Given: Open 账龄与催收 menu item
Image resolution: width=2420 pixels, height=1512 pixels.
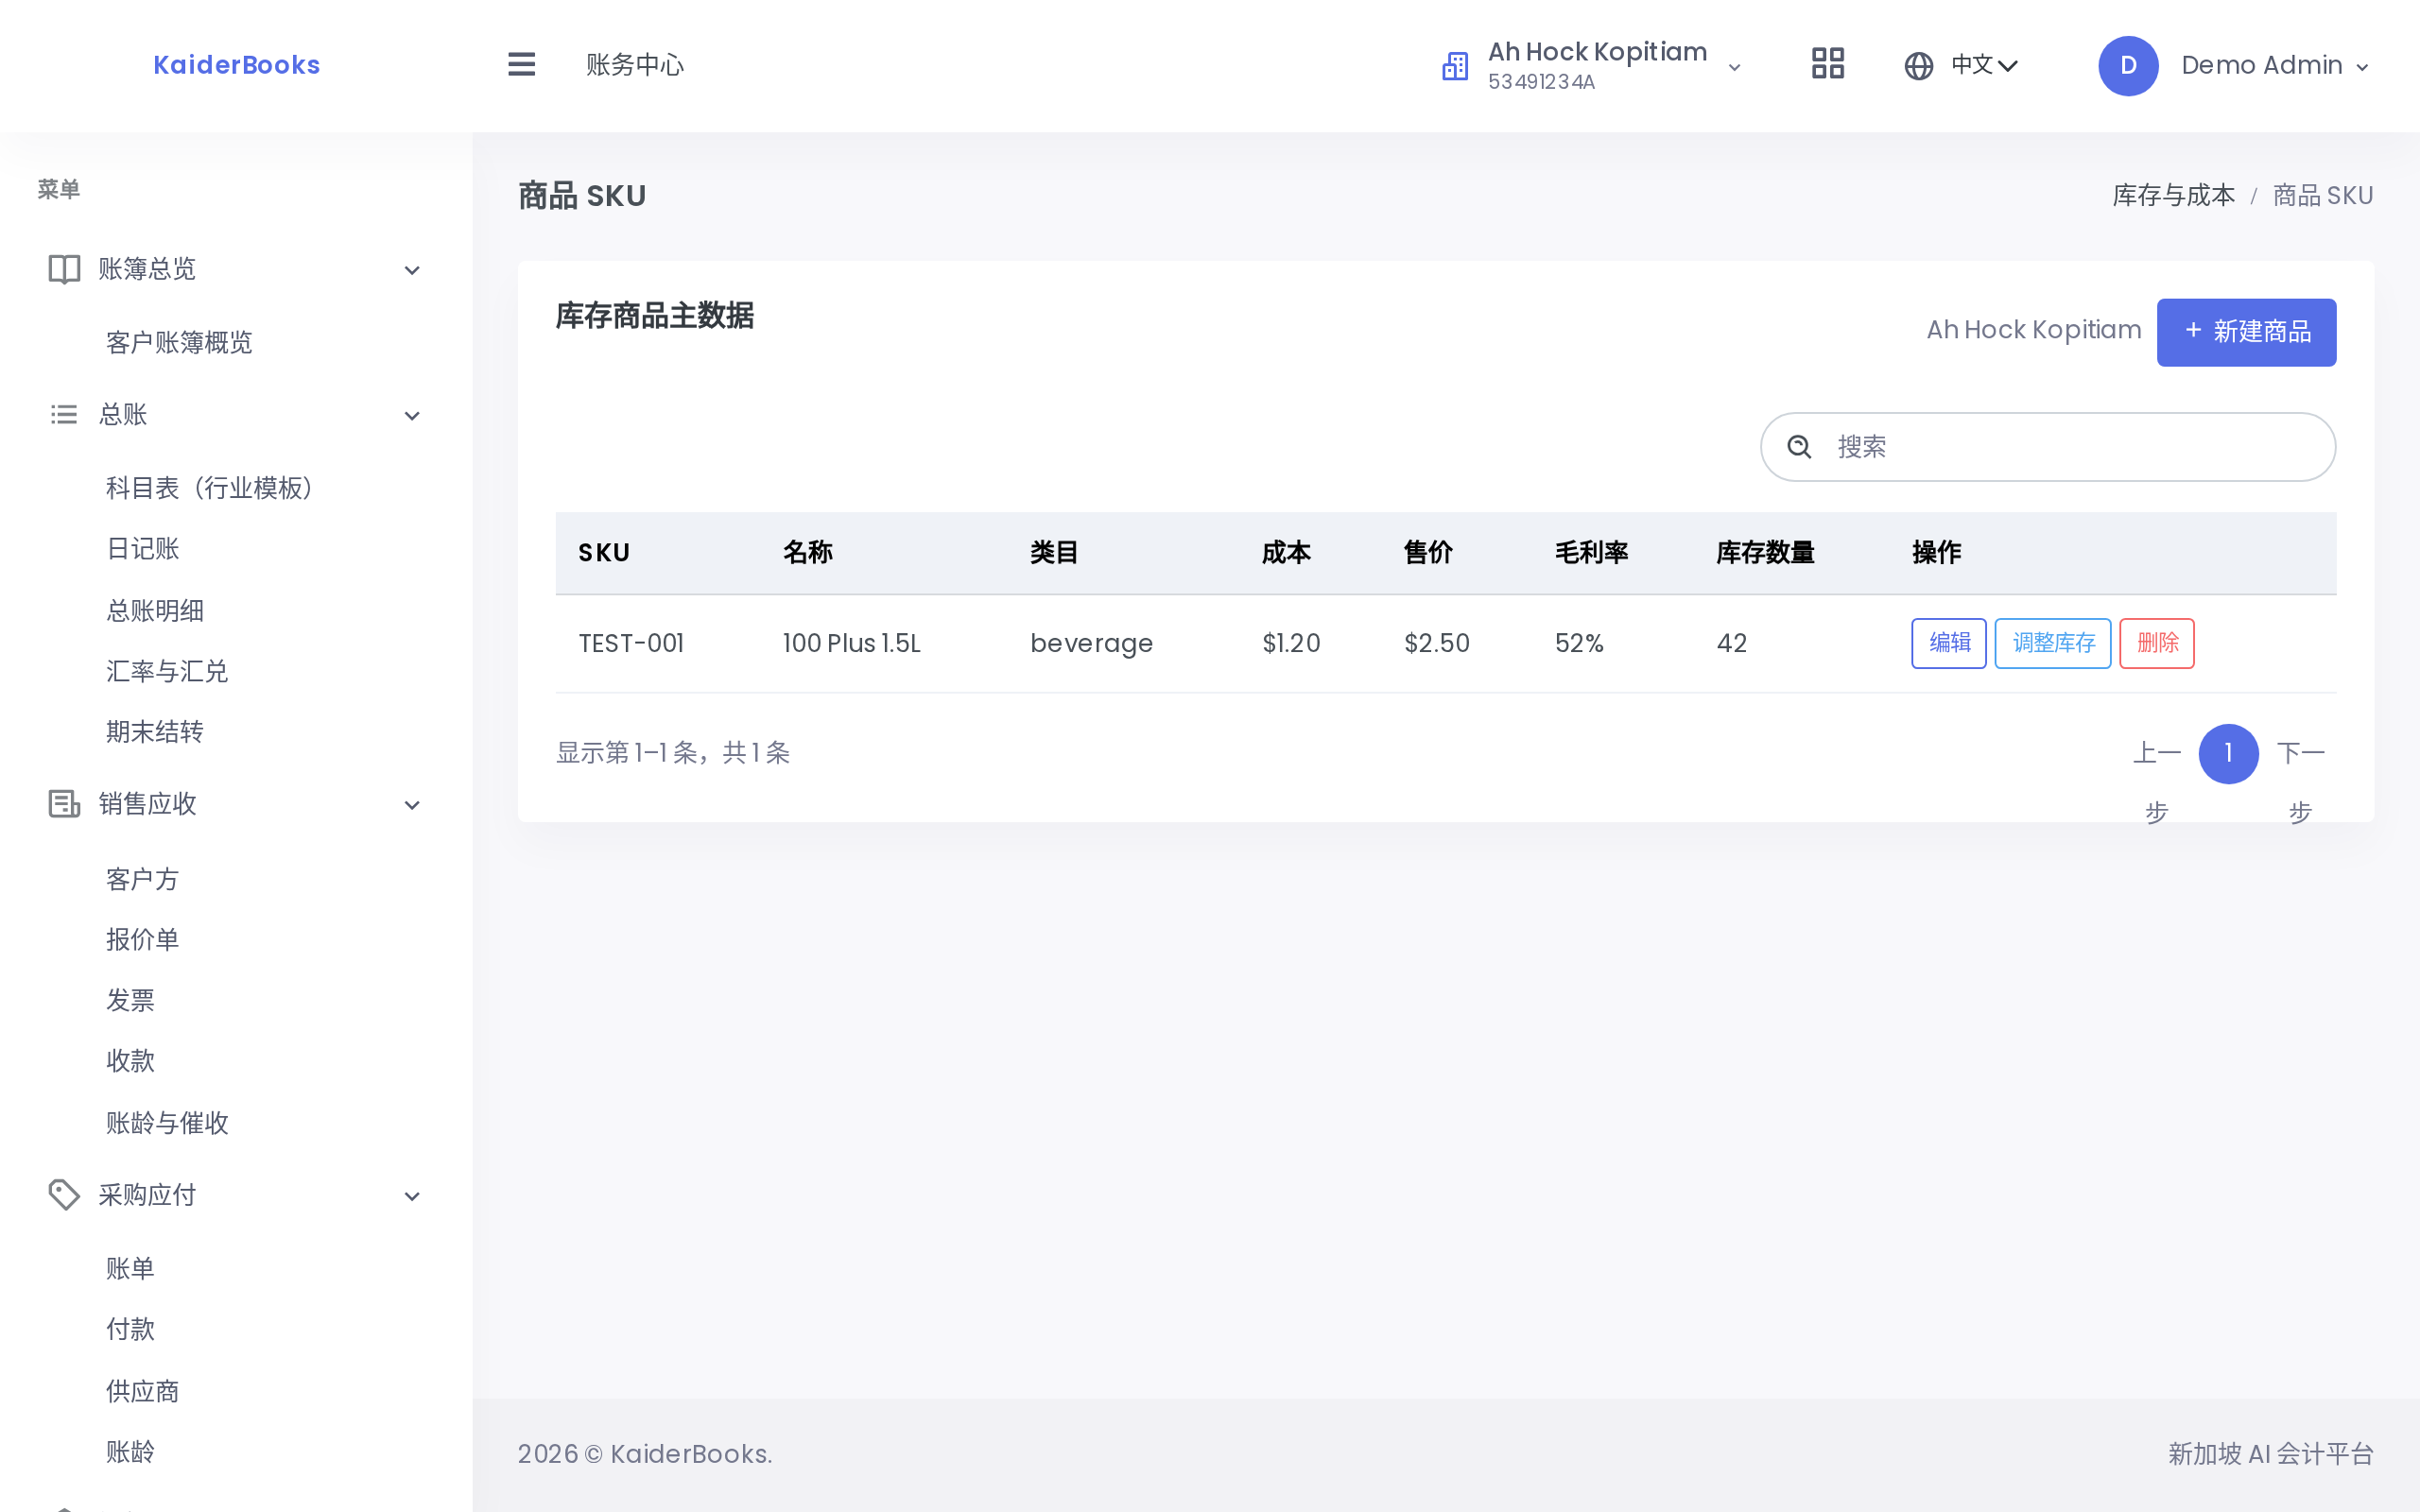Looking at the screenshot, I should (x=167, y=1122).
